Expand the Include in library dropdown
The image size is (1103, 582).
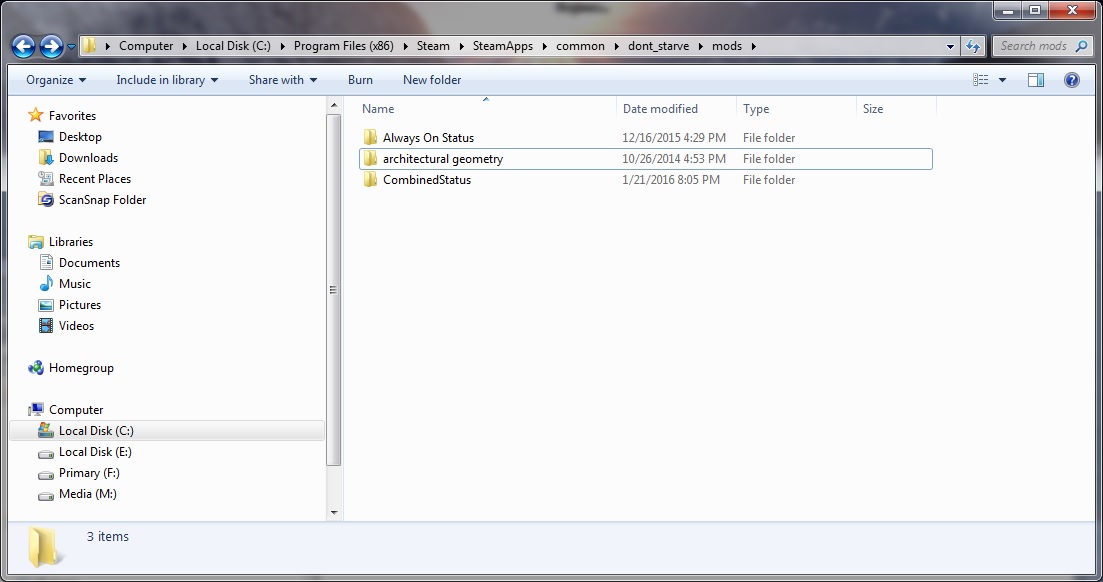click(167, 80)
